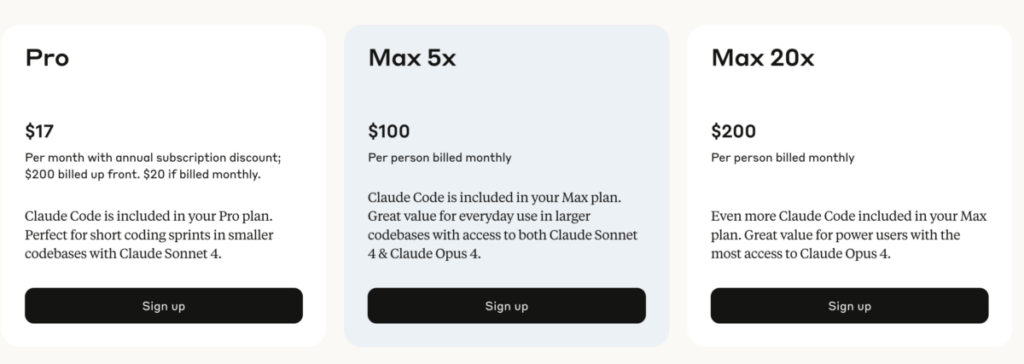Click the annual subscription discount note under $17

pos(153,166)
